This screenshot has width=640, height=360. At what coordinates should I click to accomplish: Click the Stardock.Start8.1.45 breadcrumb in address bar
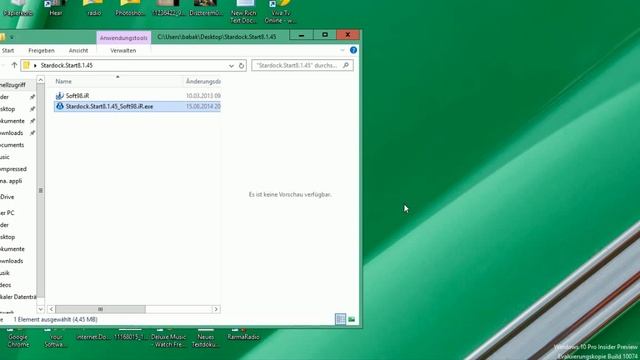67,65
